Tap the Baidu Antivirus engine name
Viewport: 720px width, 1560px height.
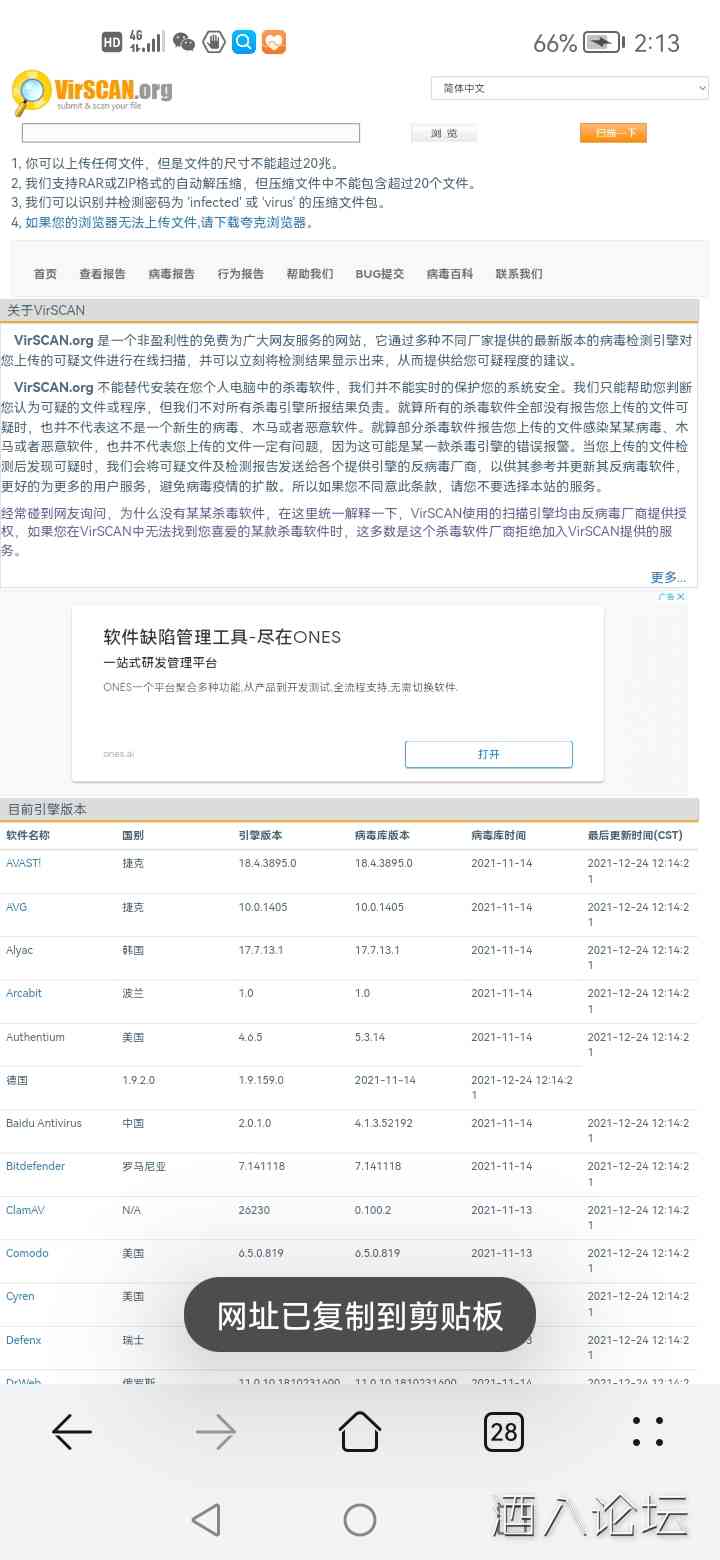pos(43,1123)
